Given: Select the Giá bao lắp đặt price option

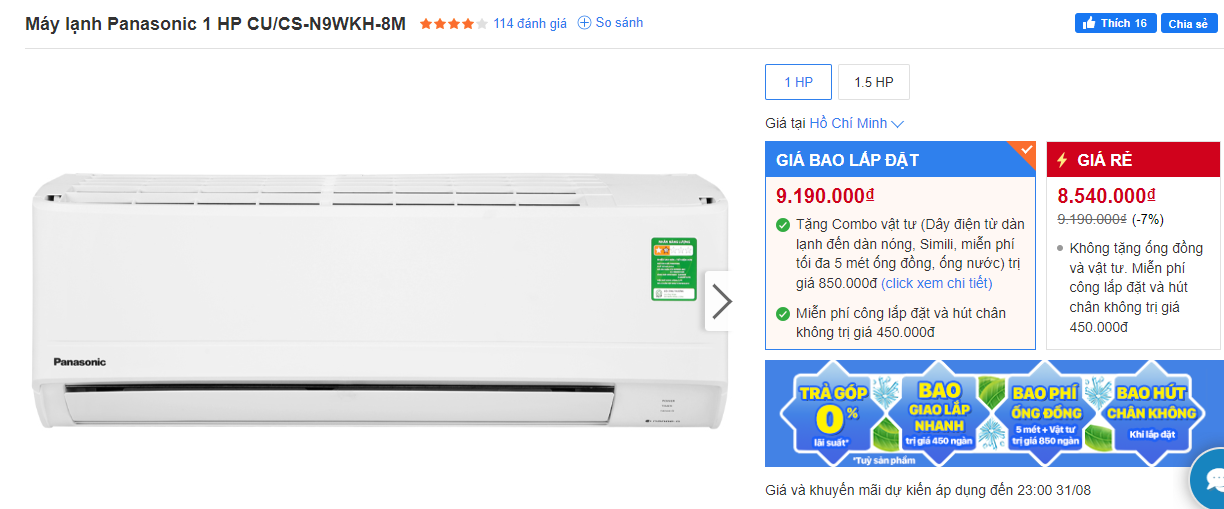Looking at the screenshot, I should tap(900, 245).
